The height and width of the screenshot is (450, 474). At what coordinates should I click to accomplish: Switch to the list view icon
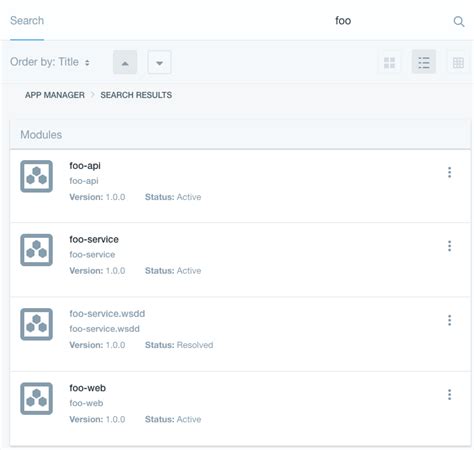point(424,62)
